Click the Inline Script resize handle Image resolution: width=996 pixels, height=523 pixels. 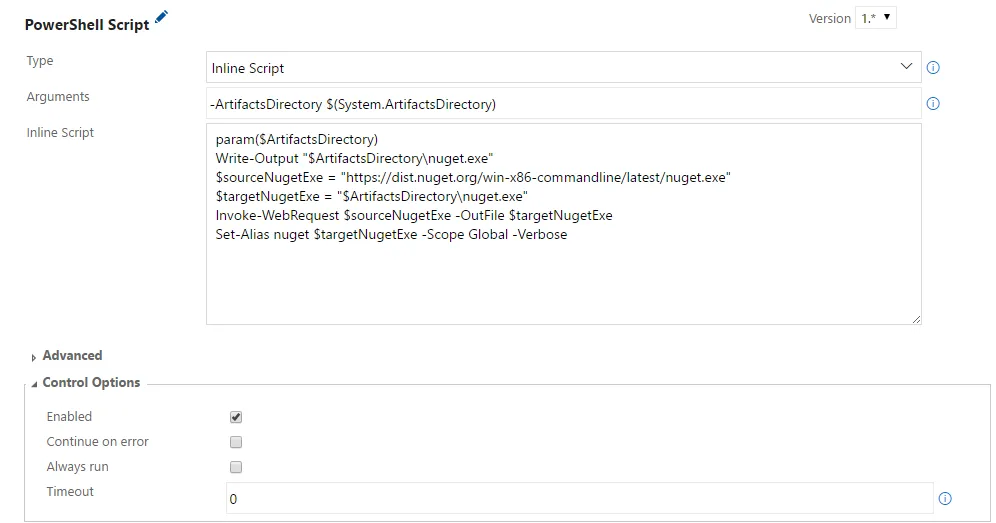[x=916, y=319]
